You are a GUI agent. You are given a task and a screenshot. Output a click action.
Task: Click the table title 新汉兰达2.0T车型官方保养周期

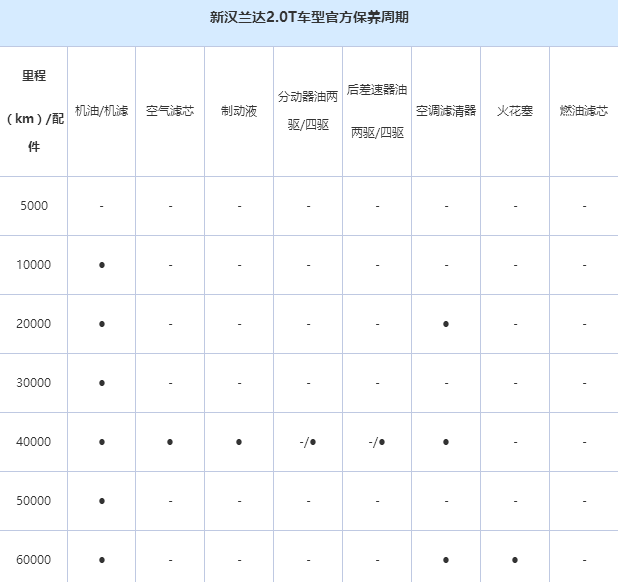(x=308, y=18)
